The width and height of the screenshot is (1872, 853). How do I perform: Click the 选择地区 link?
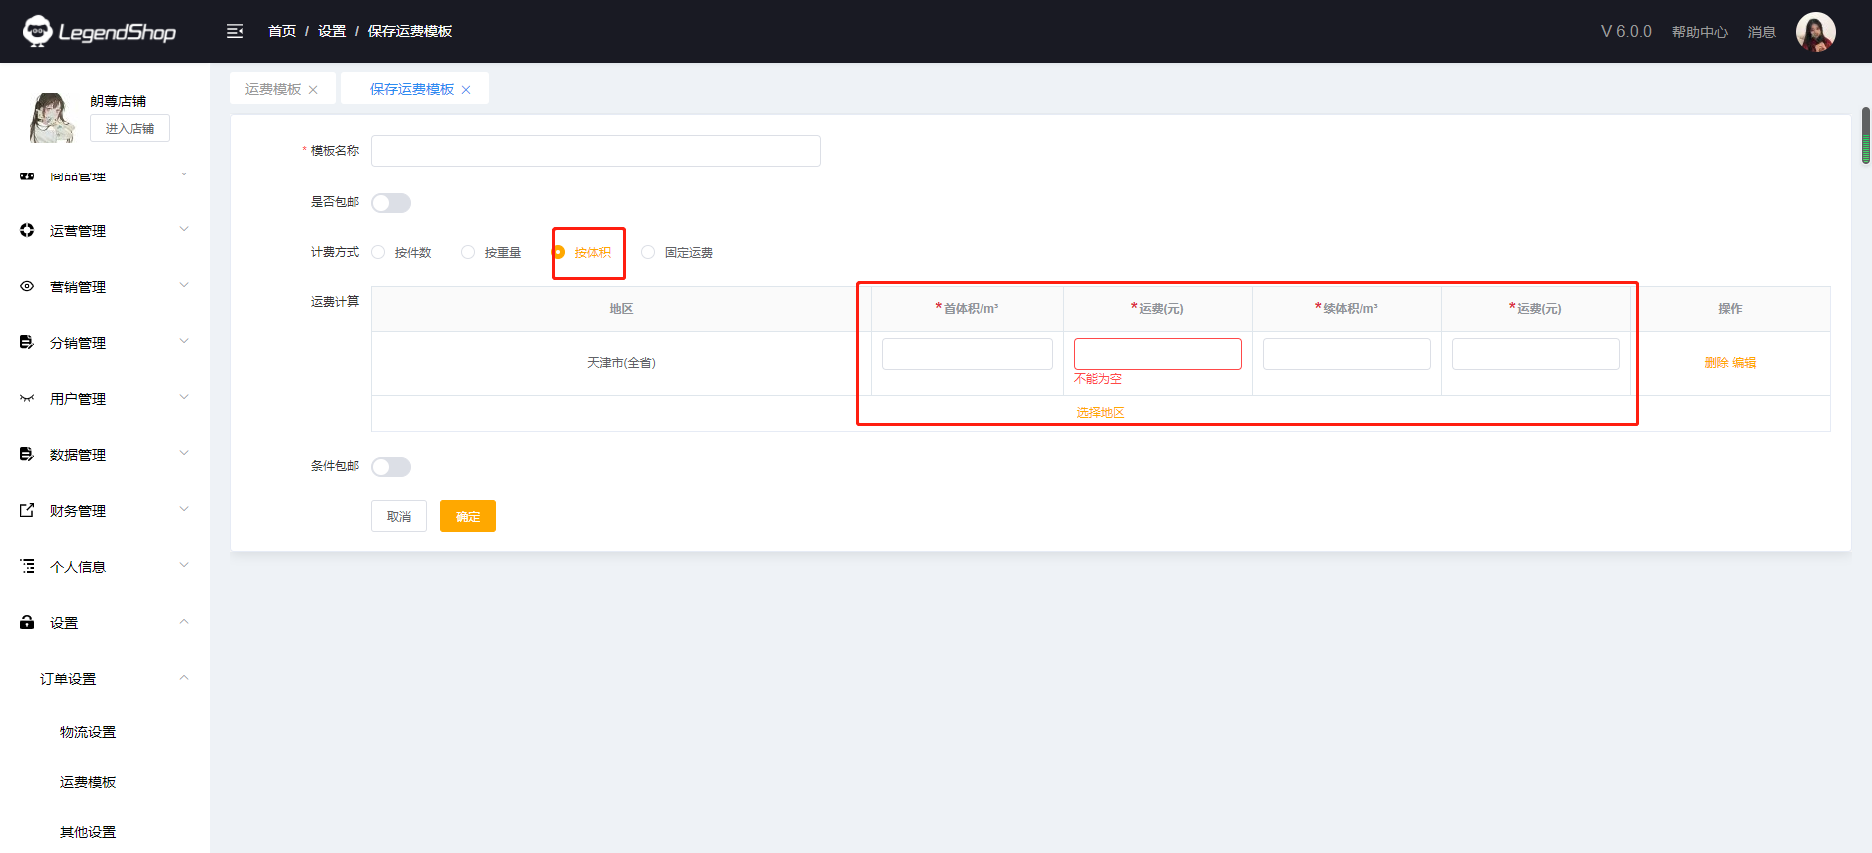(1100, 412)
